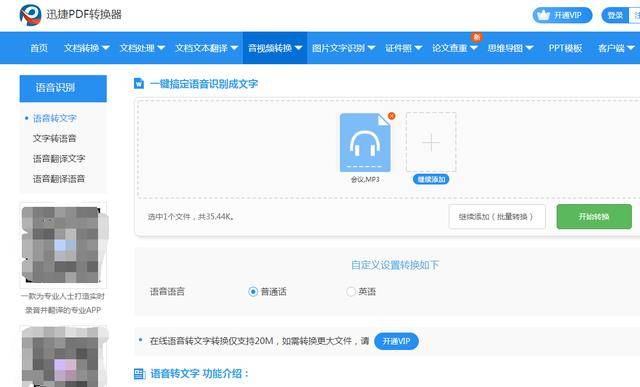Click the small blue 继续添加 button

pos(431,179)
